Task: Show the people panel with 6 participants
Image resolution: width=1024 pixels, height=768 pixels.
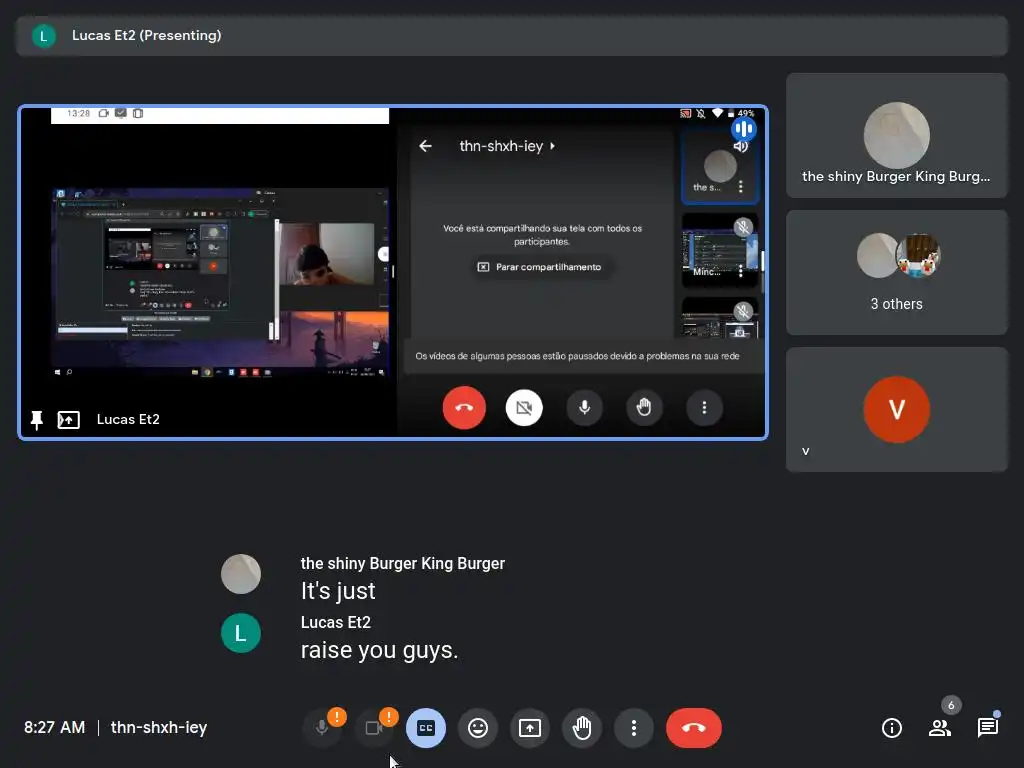Action: coord(940,728)
